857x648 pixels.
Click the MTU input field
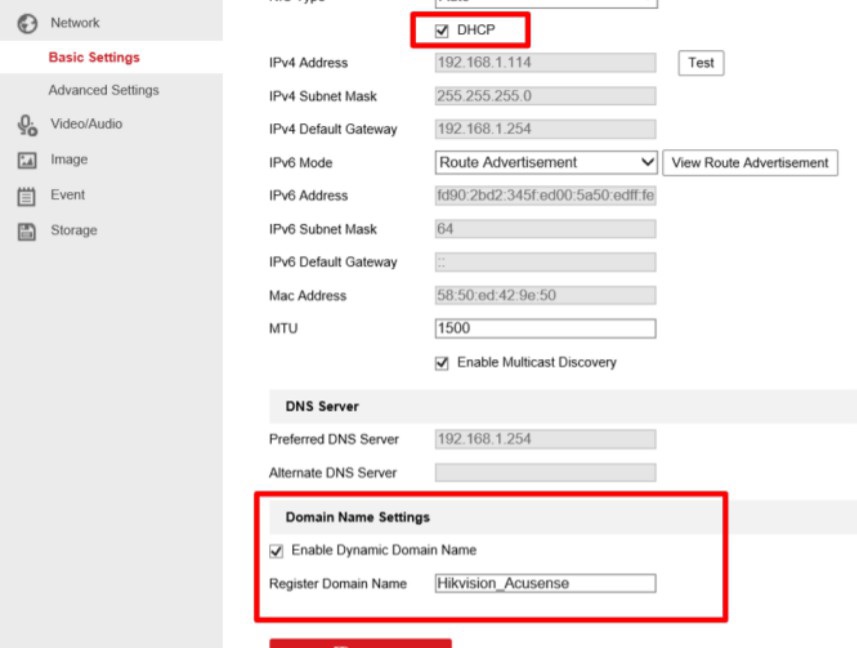[545, 329]
